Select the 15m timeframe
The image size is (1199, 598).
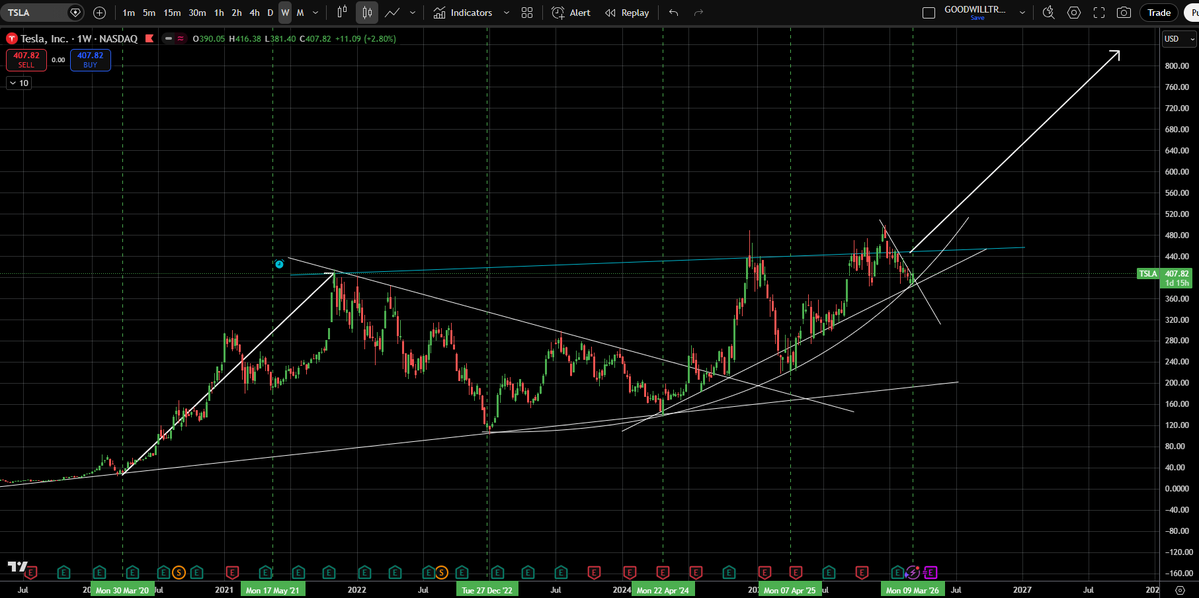(172, 12)
